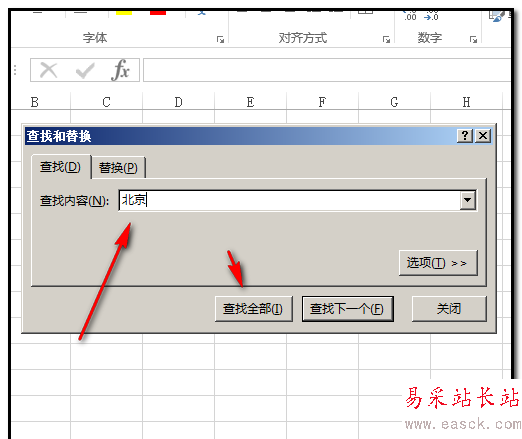Click the formula bar cancel X icon
Screen dimensions: 522x439
tap(48, 70)
